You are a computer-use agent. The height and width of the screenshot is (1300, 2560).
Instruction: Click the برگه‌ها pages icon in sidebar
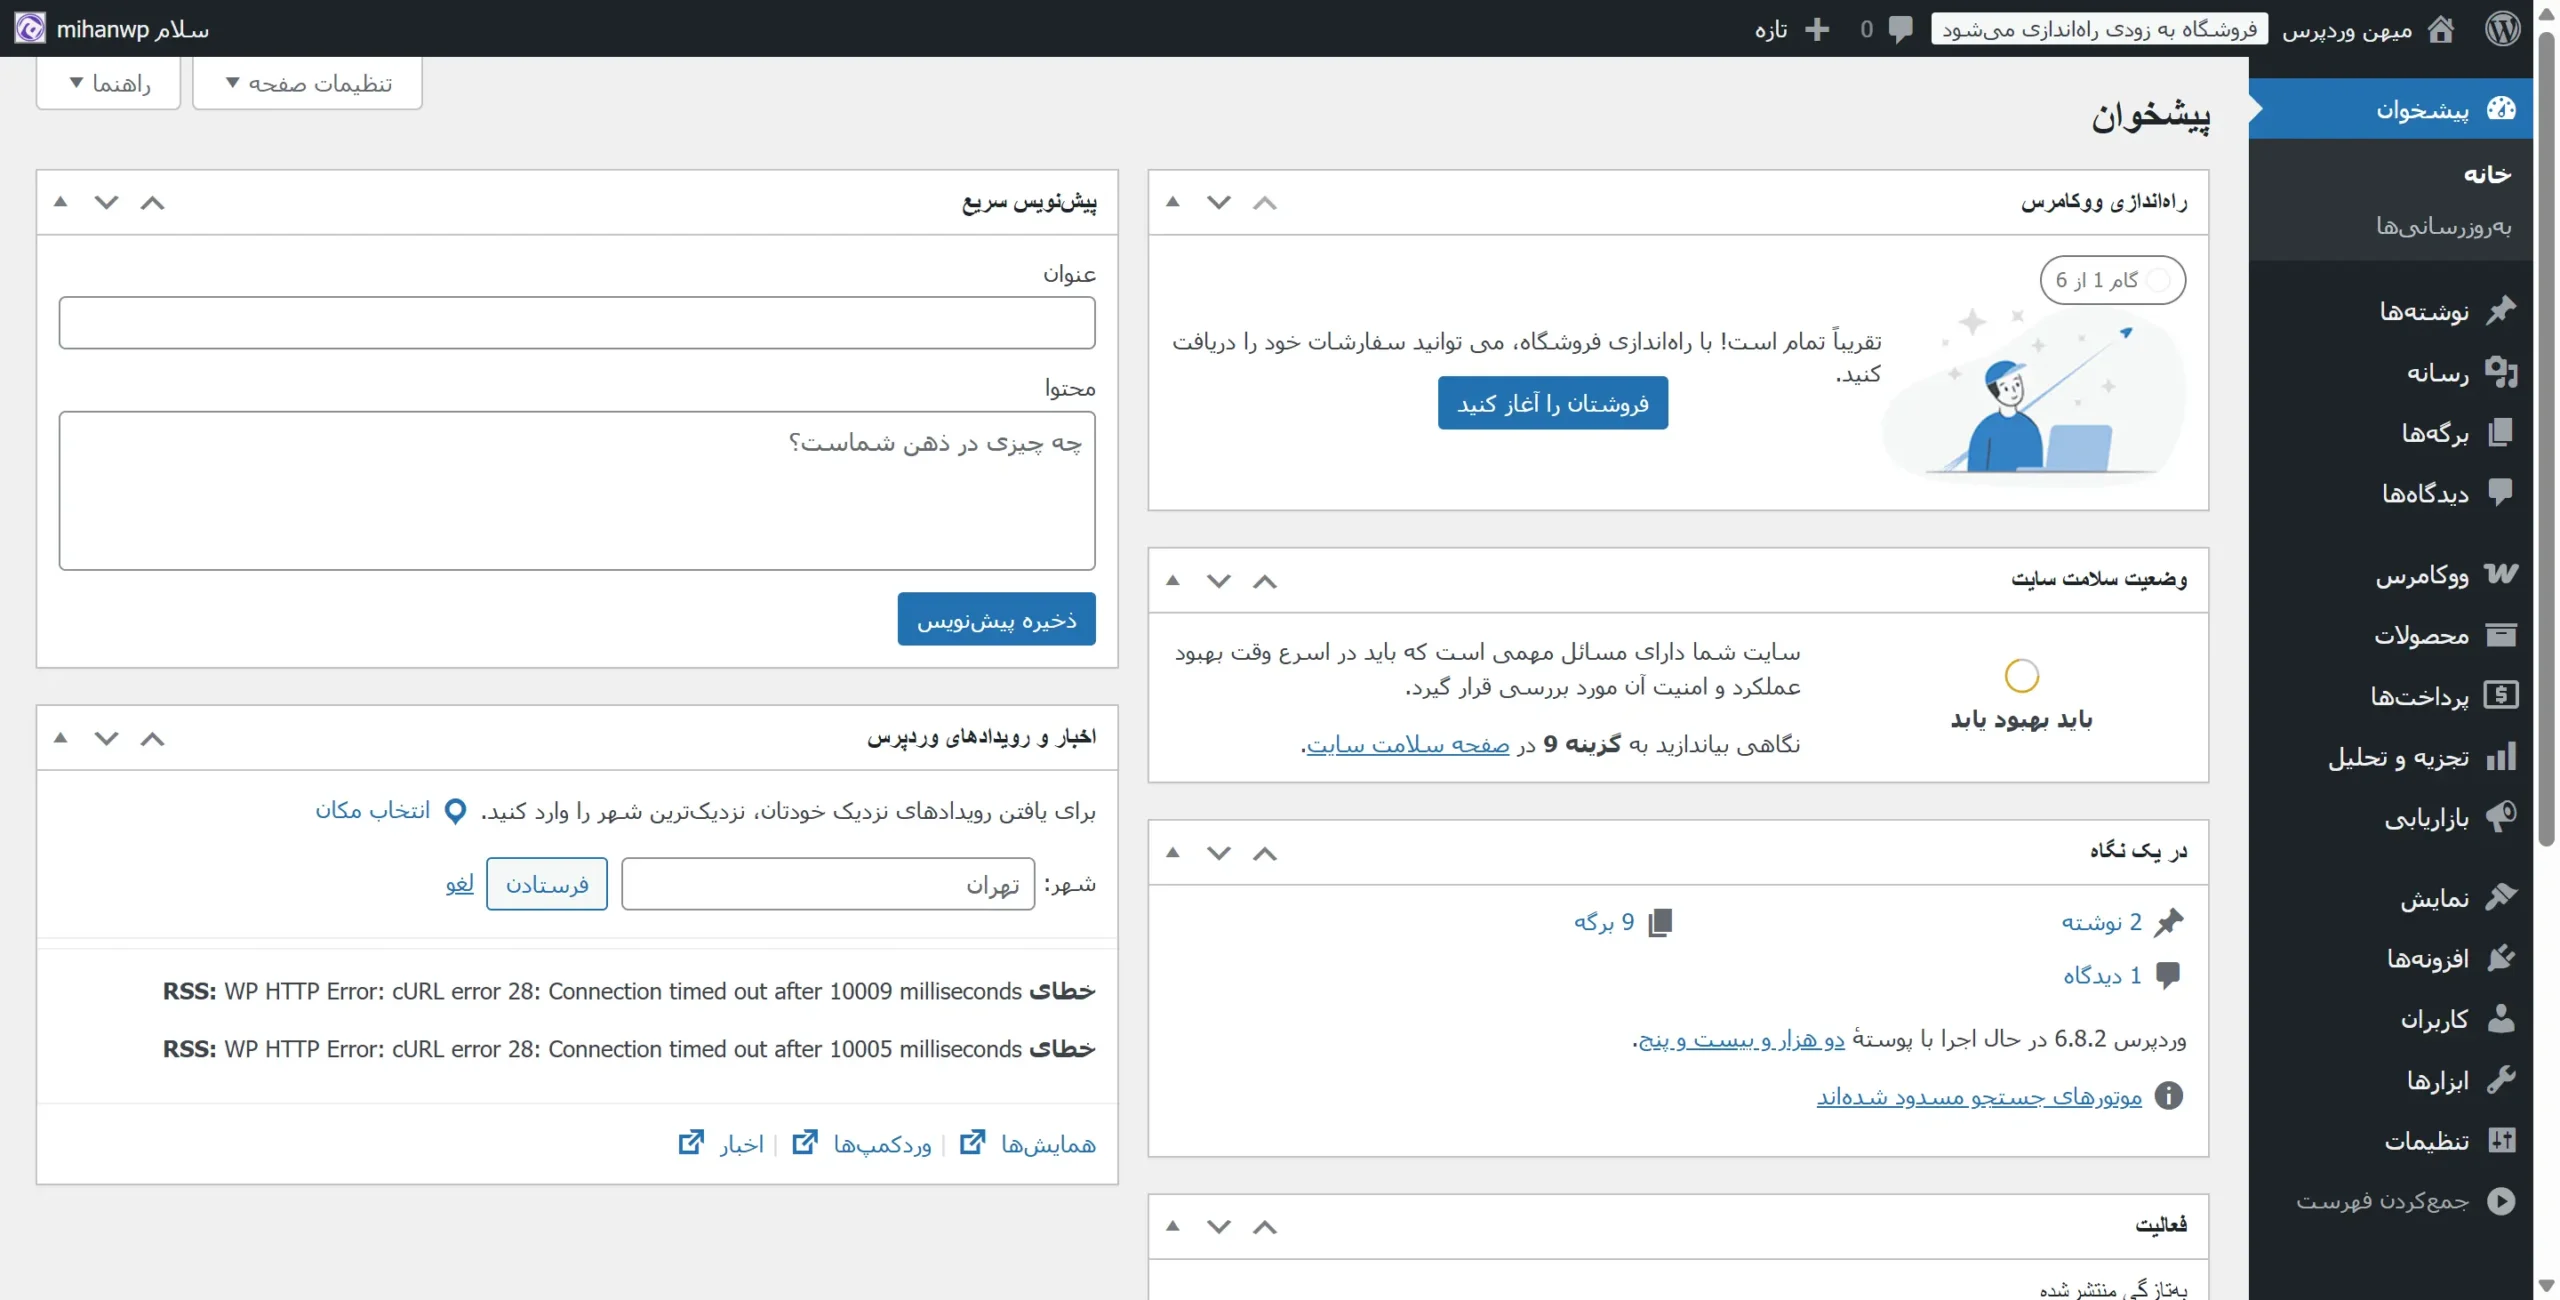2502,433
